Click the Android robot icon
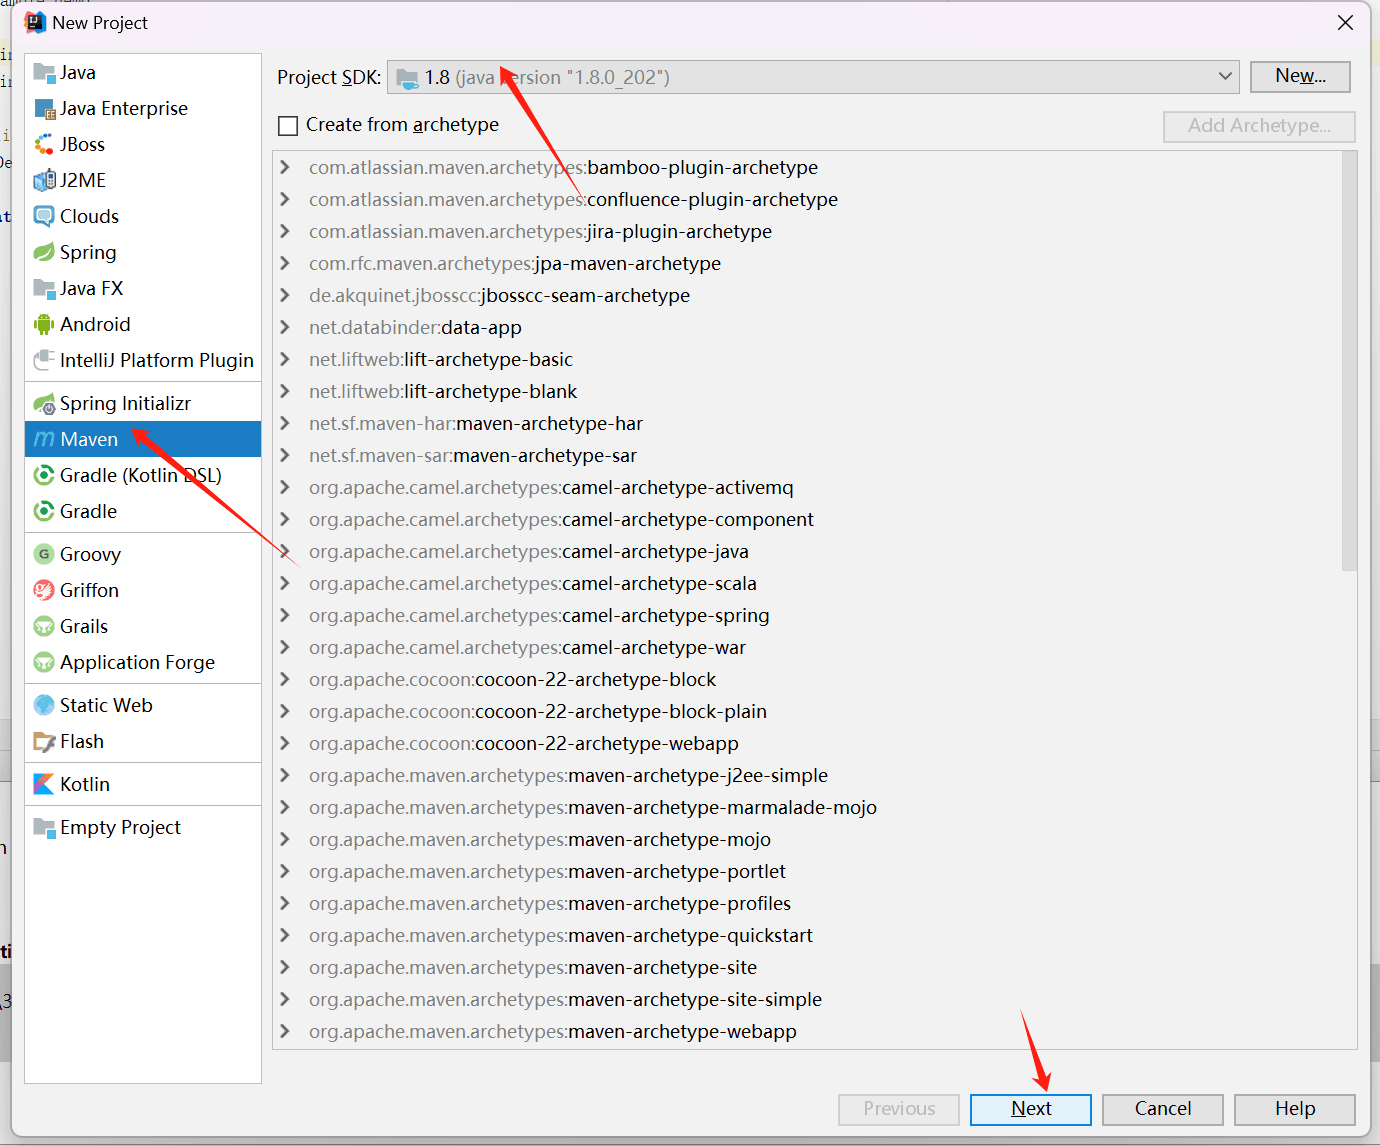1380x1146 pixels. click(44, 324)
